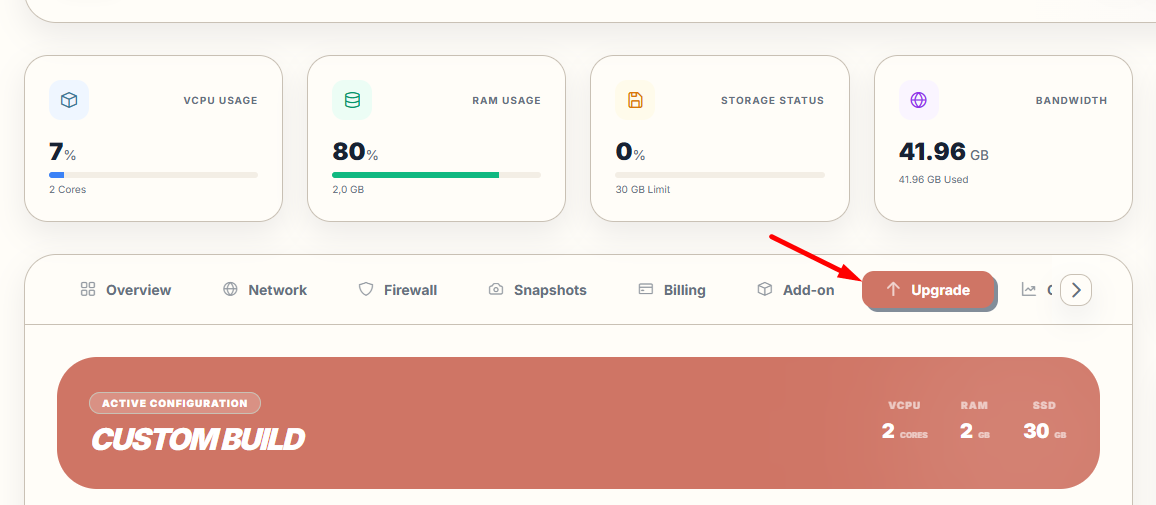Click the vCPU usage cube icon
The image size is (1156, 505).
click(x=69, y=100)
